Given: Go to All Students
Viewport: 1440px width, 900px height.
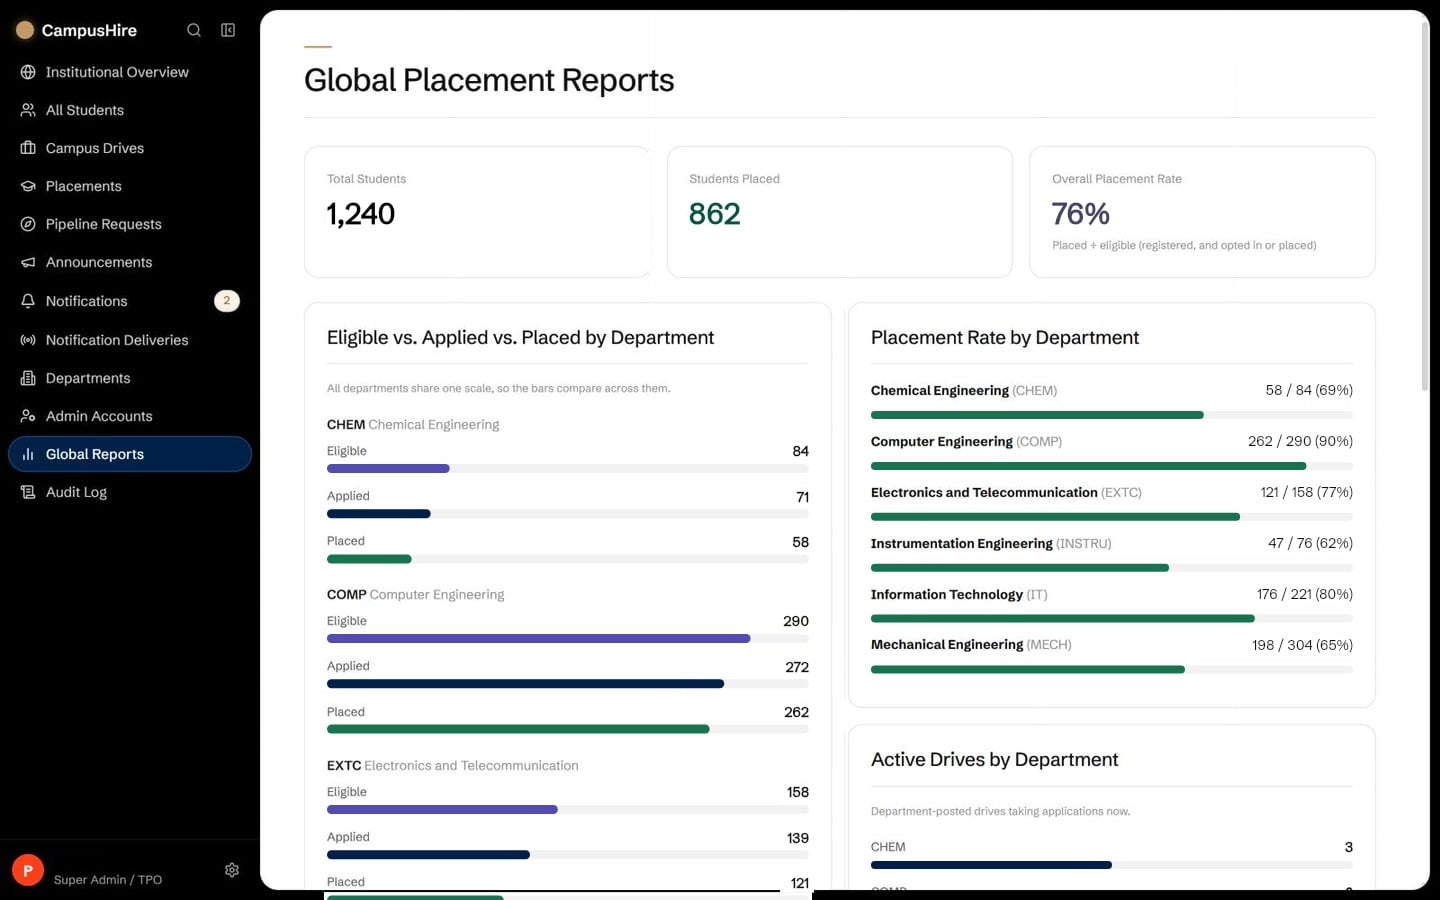Looking at the screenshot, I should tap(130, 110).
